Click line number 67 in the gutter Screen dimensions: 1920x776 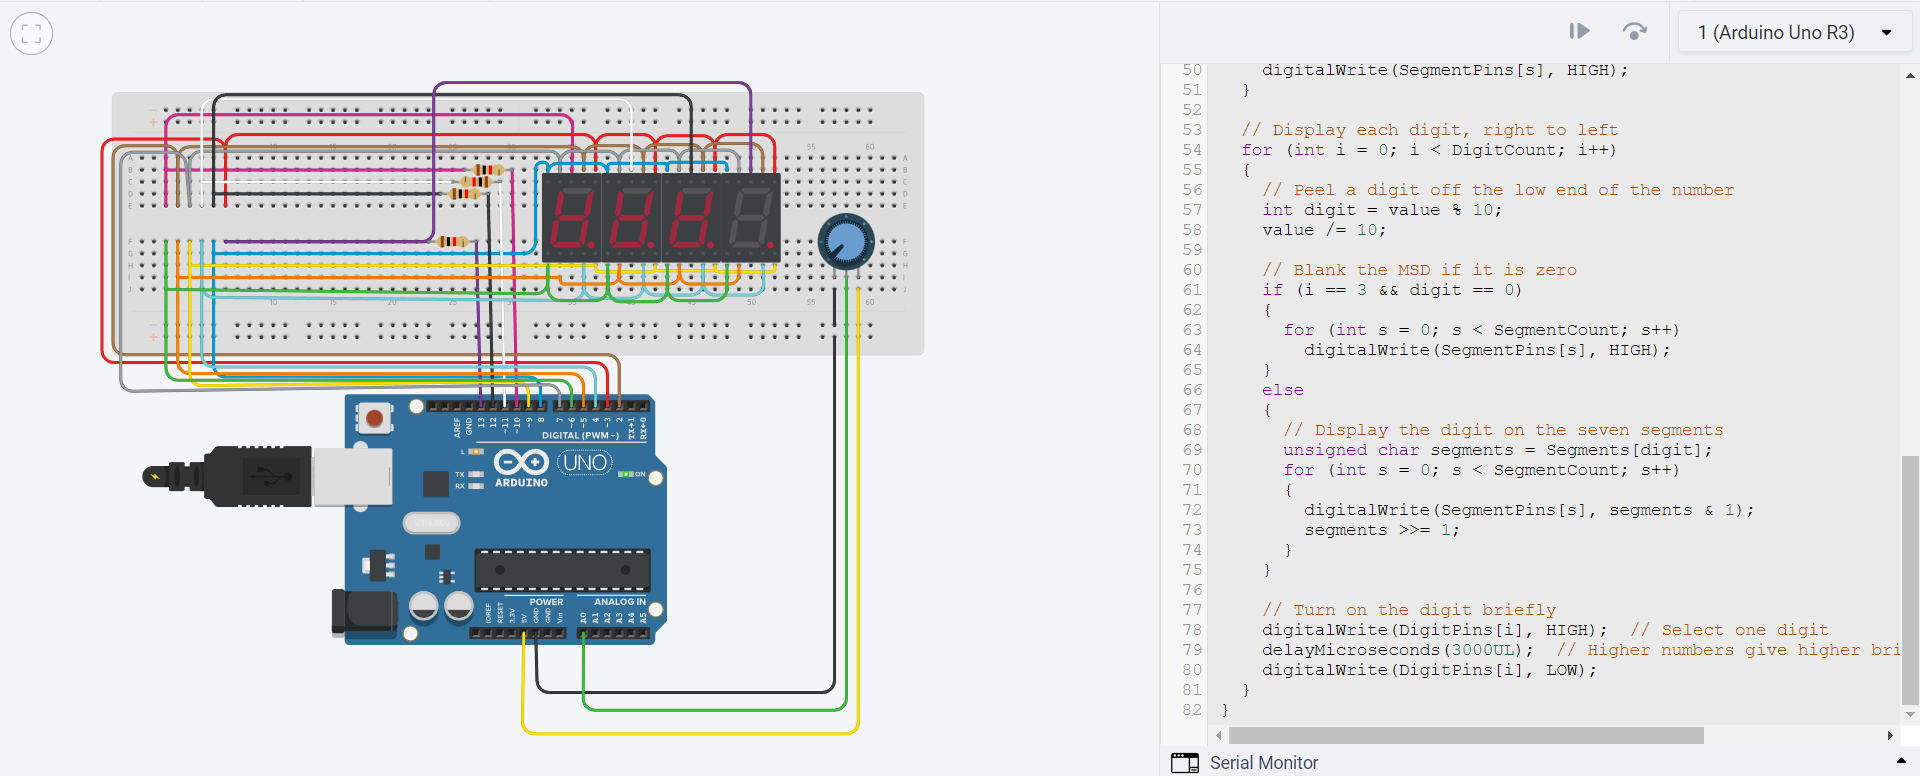[1192, 410]
